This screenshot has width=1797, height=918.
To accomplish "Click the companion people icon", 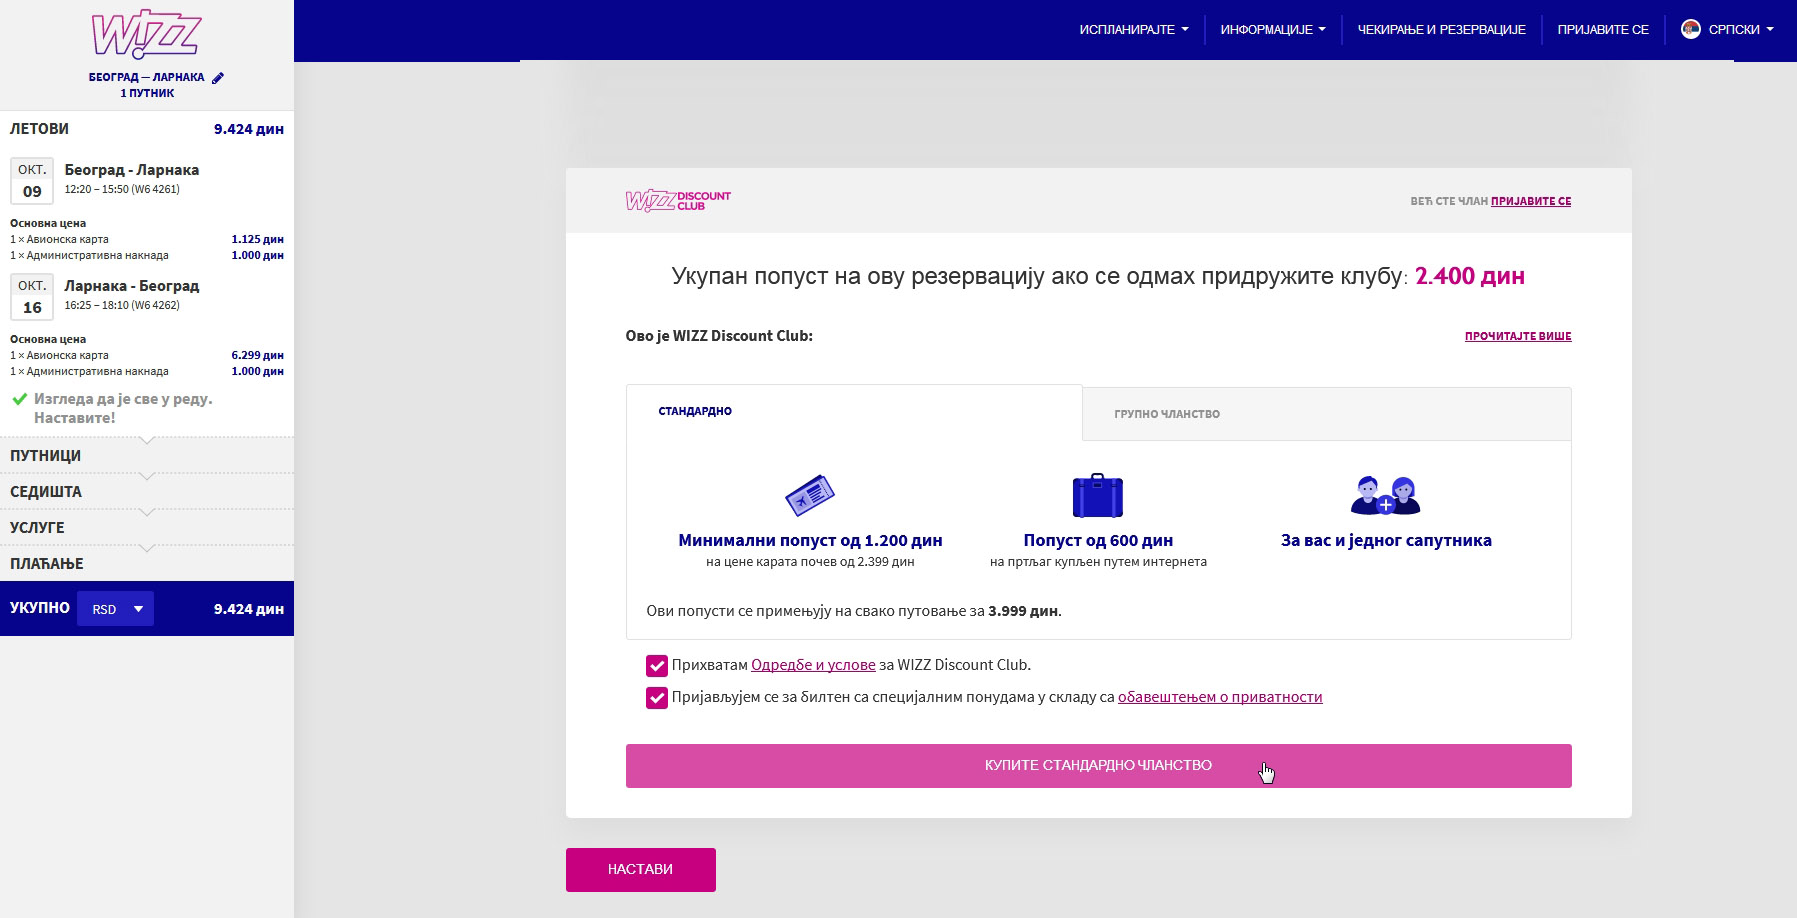I will tap(1386, 495).
